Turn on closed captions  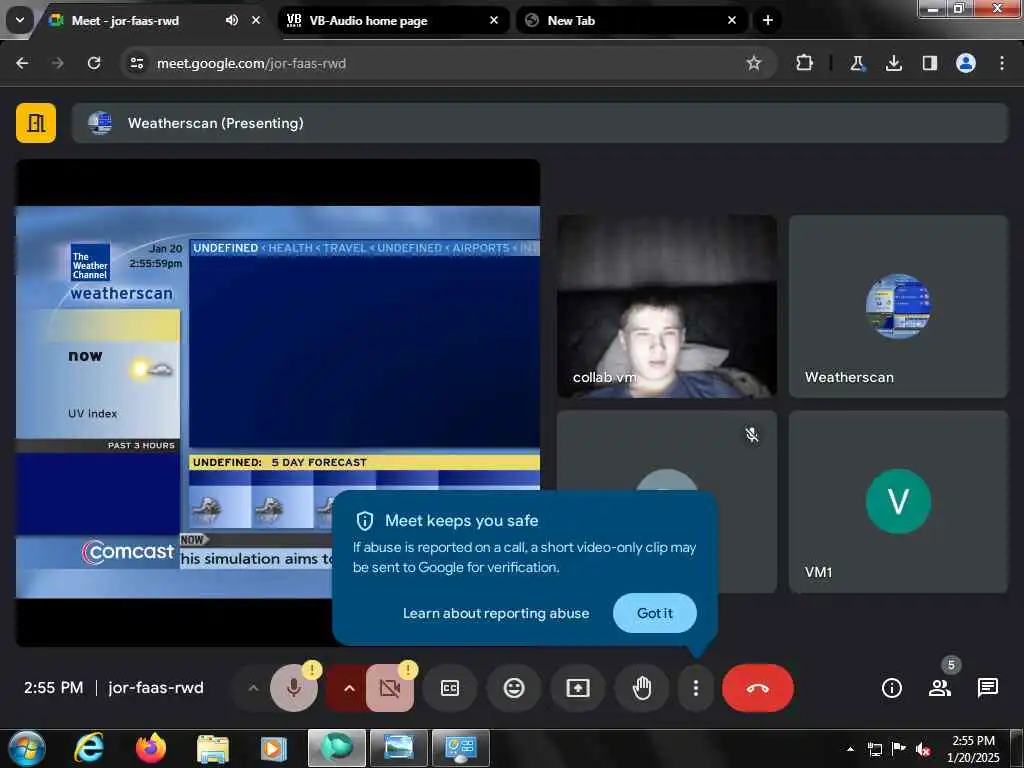tap(450, 688)
